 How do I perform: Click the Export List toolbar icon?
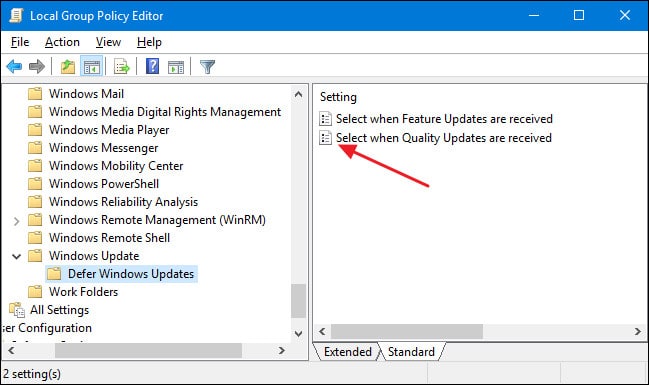point(122,66)
